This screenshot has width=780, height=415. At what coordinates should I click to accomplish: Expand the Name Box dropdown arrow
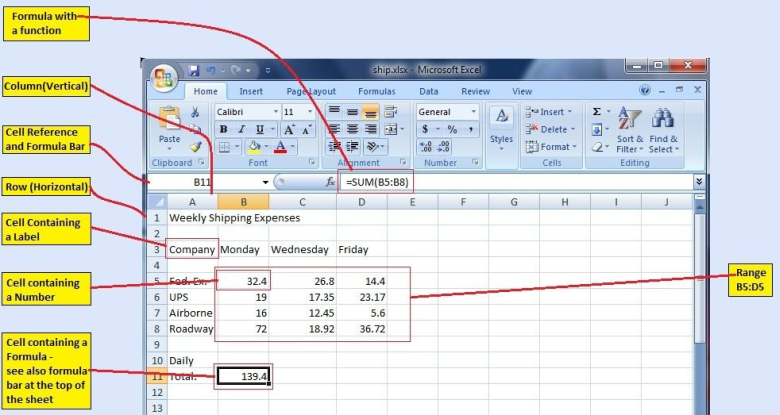[x=266, y=182]
